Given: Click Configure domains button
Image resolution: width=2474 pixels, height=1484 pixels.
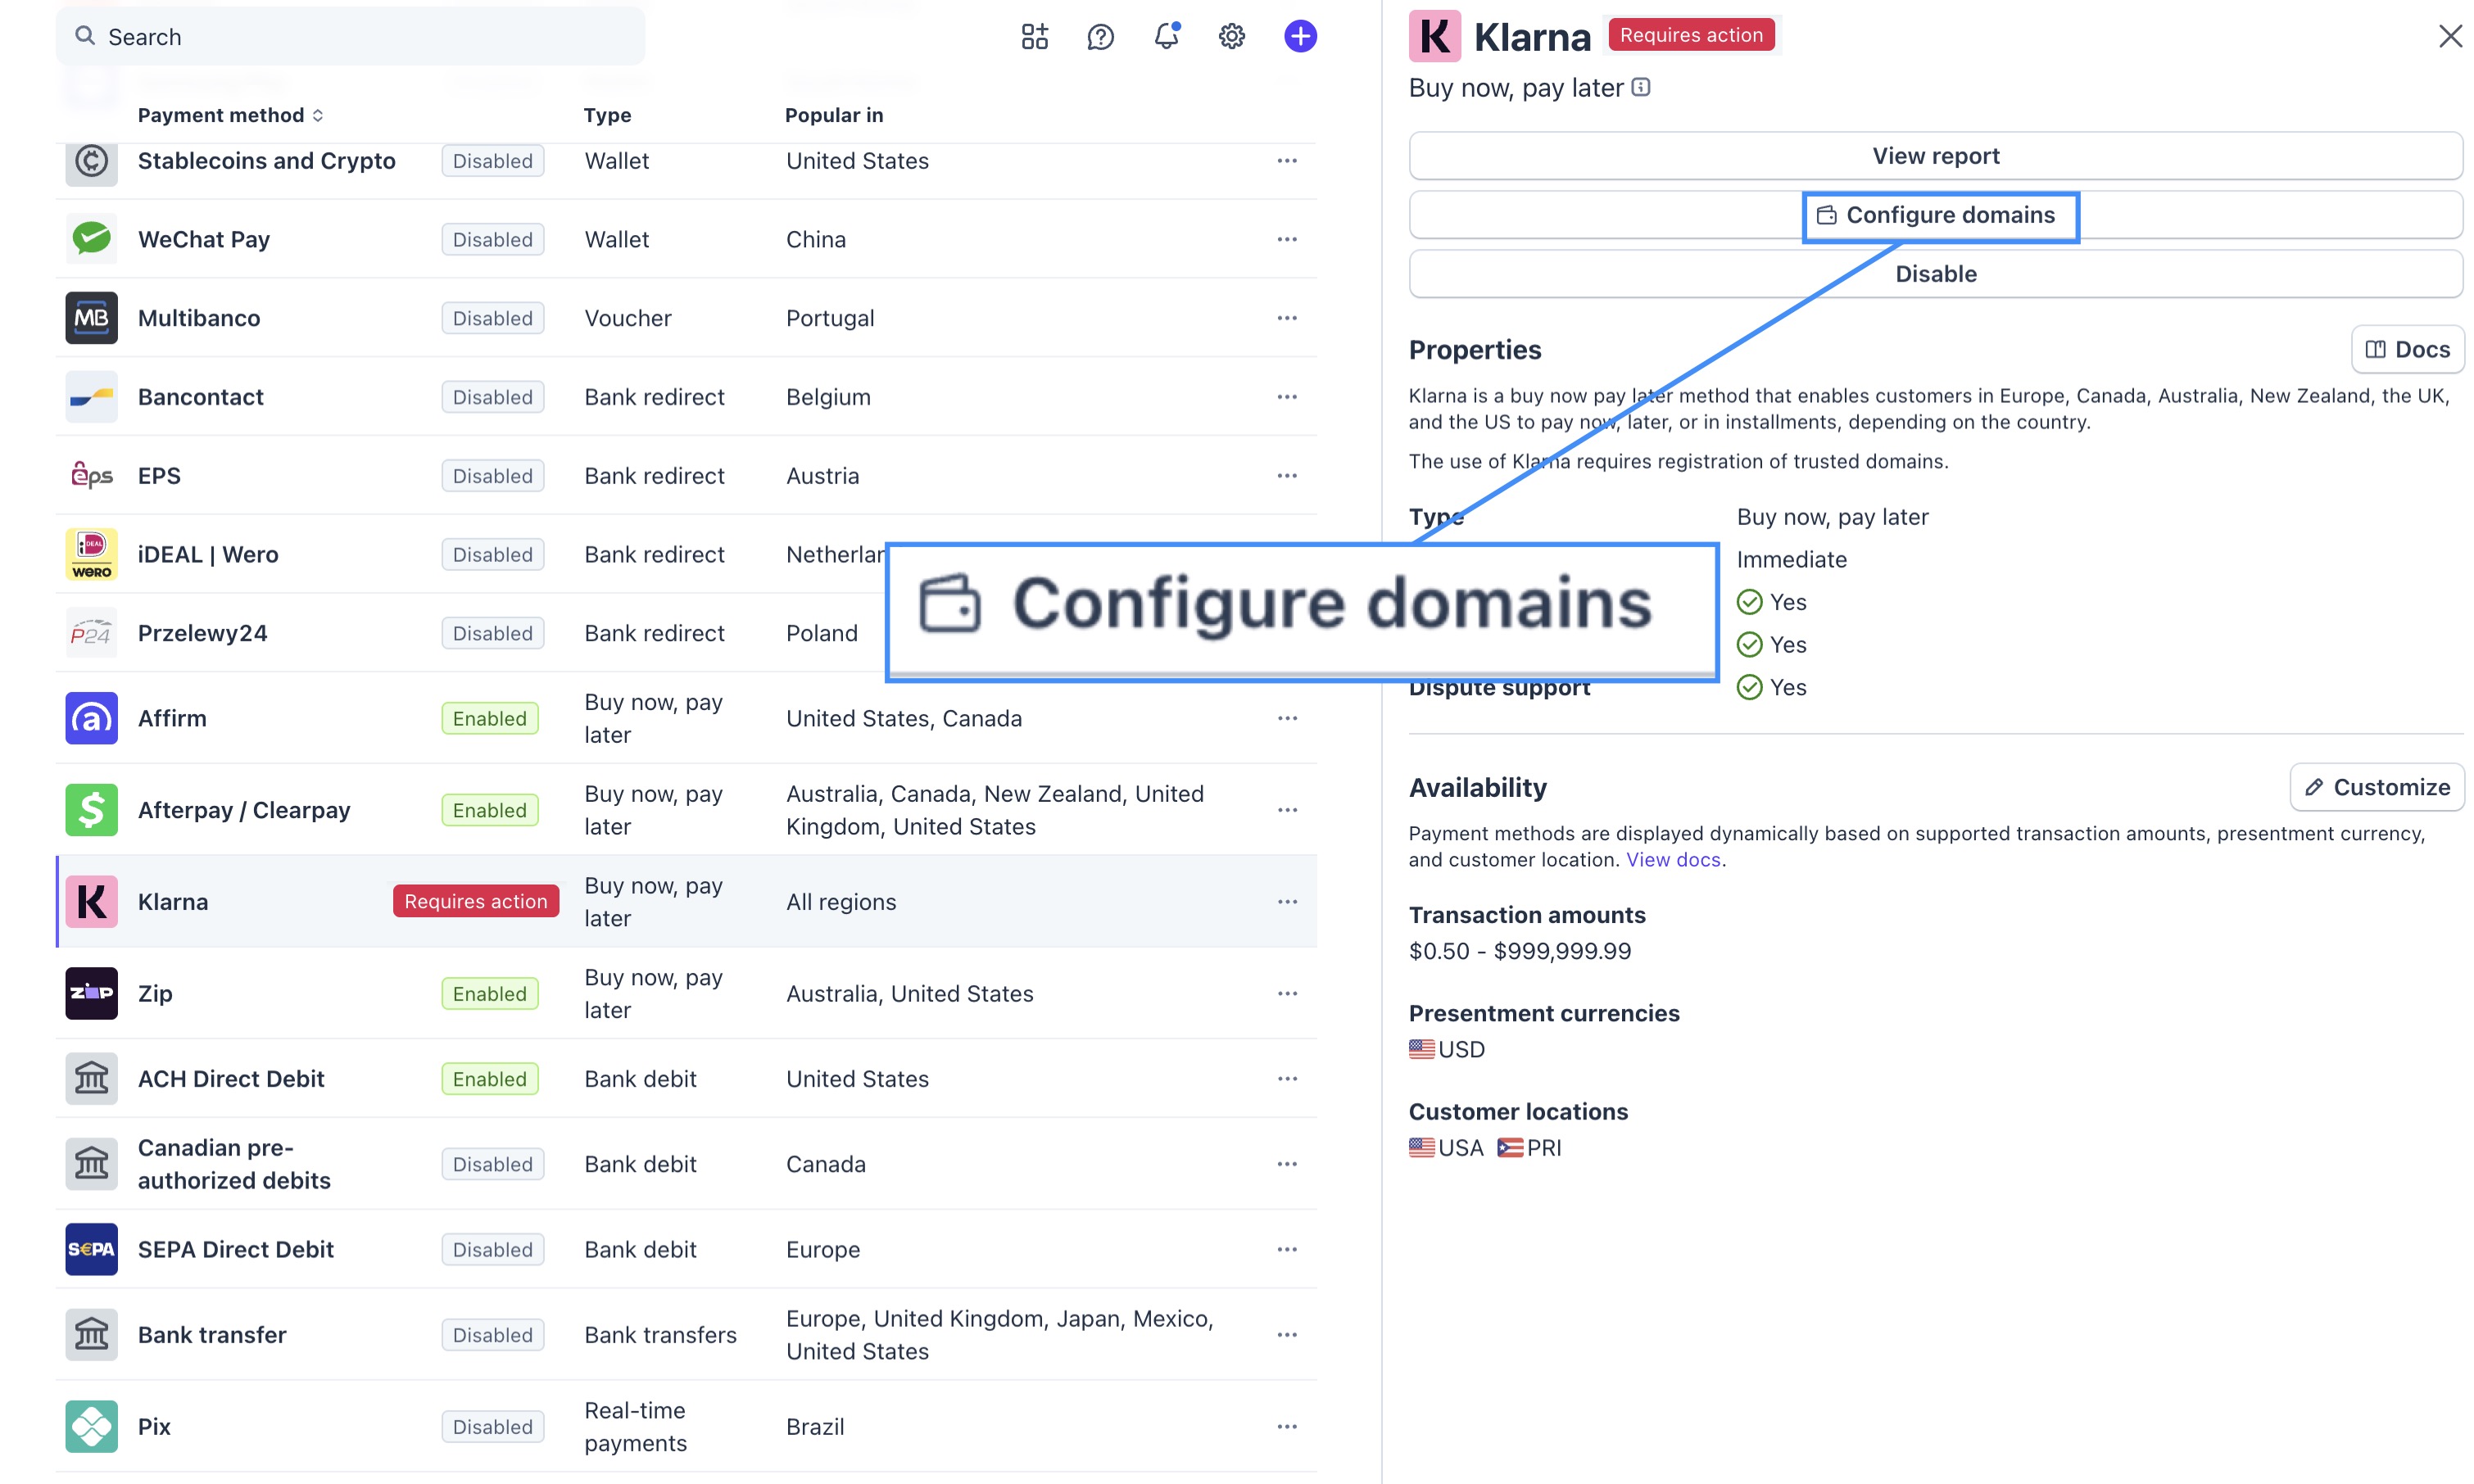Looking at the screenshot, I should coord(1938,215).
